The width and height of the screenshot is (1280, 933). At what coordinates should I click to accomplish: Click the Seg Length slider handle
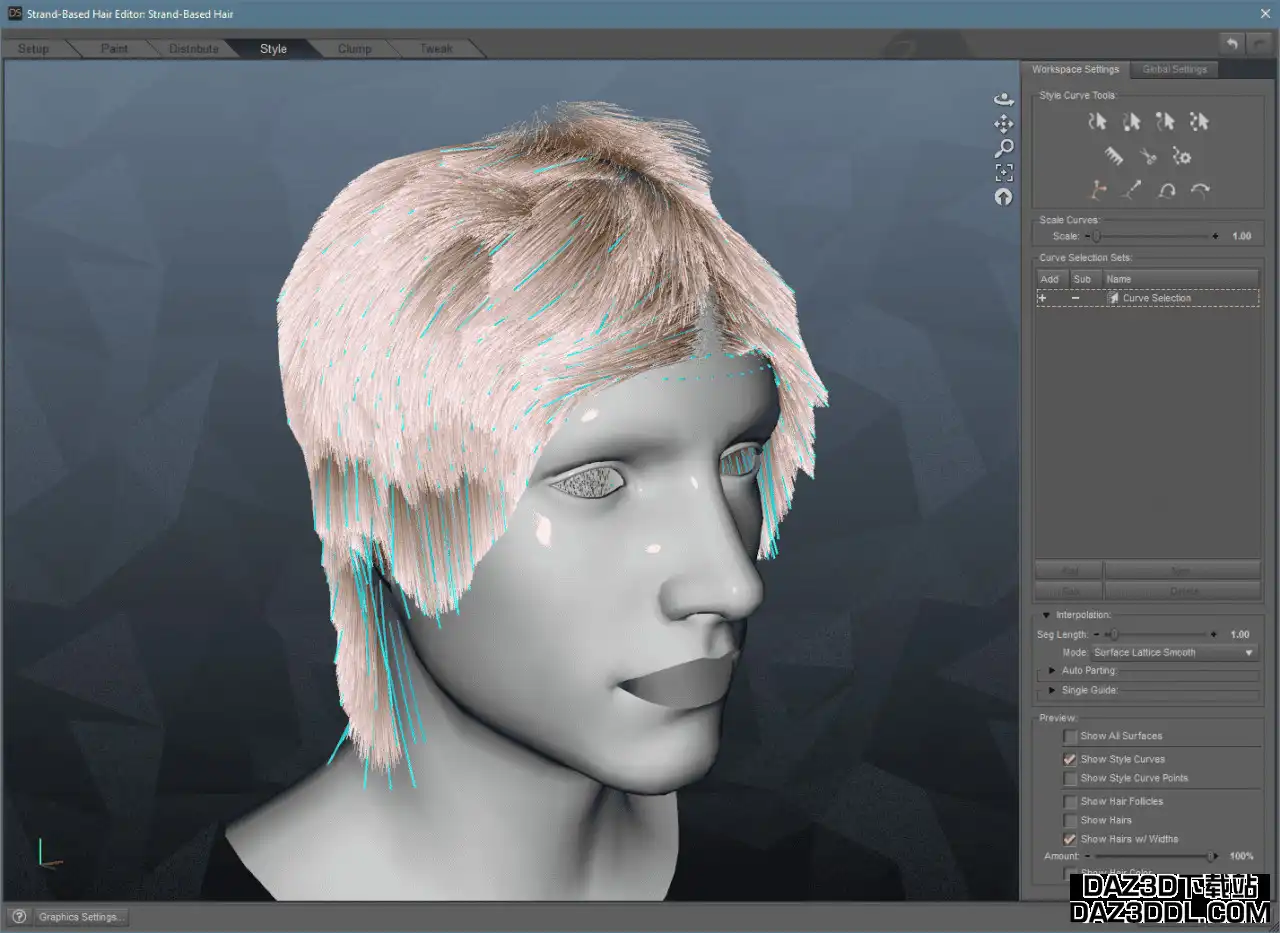(x=1113, y=634)
